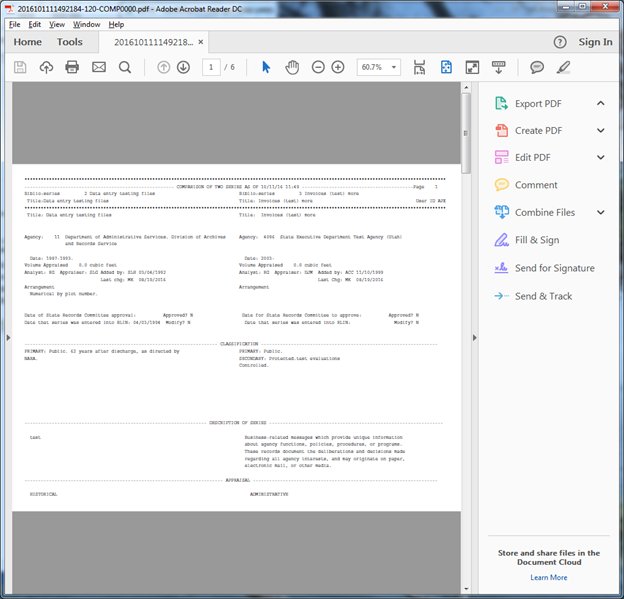The image size is (624, 599).
Task: Click the Export PDF label
Action: 538,103
